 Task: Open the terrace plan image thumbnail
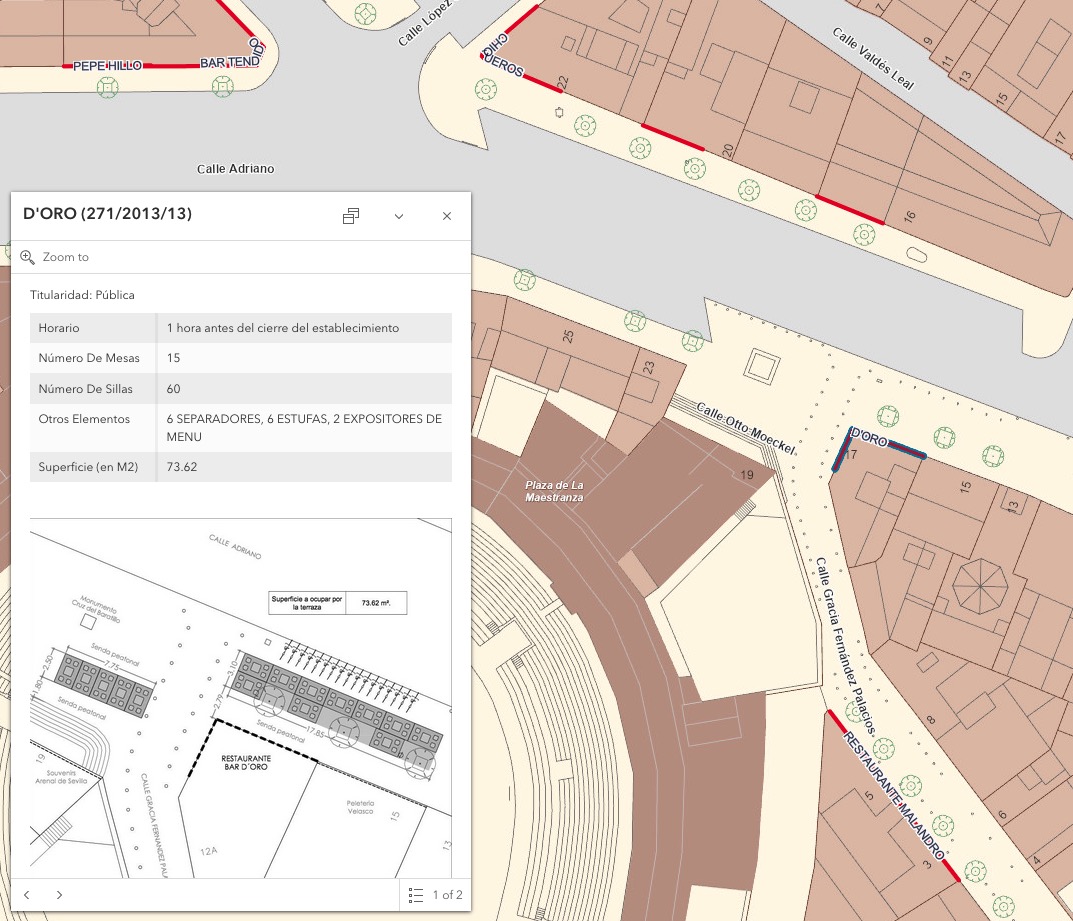[241, 698]
